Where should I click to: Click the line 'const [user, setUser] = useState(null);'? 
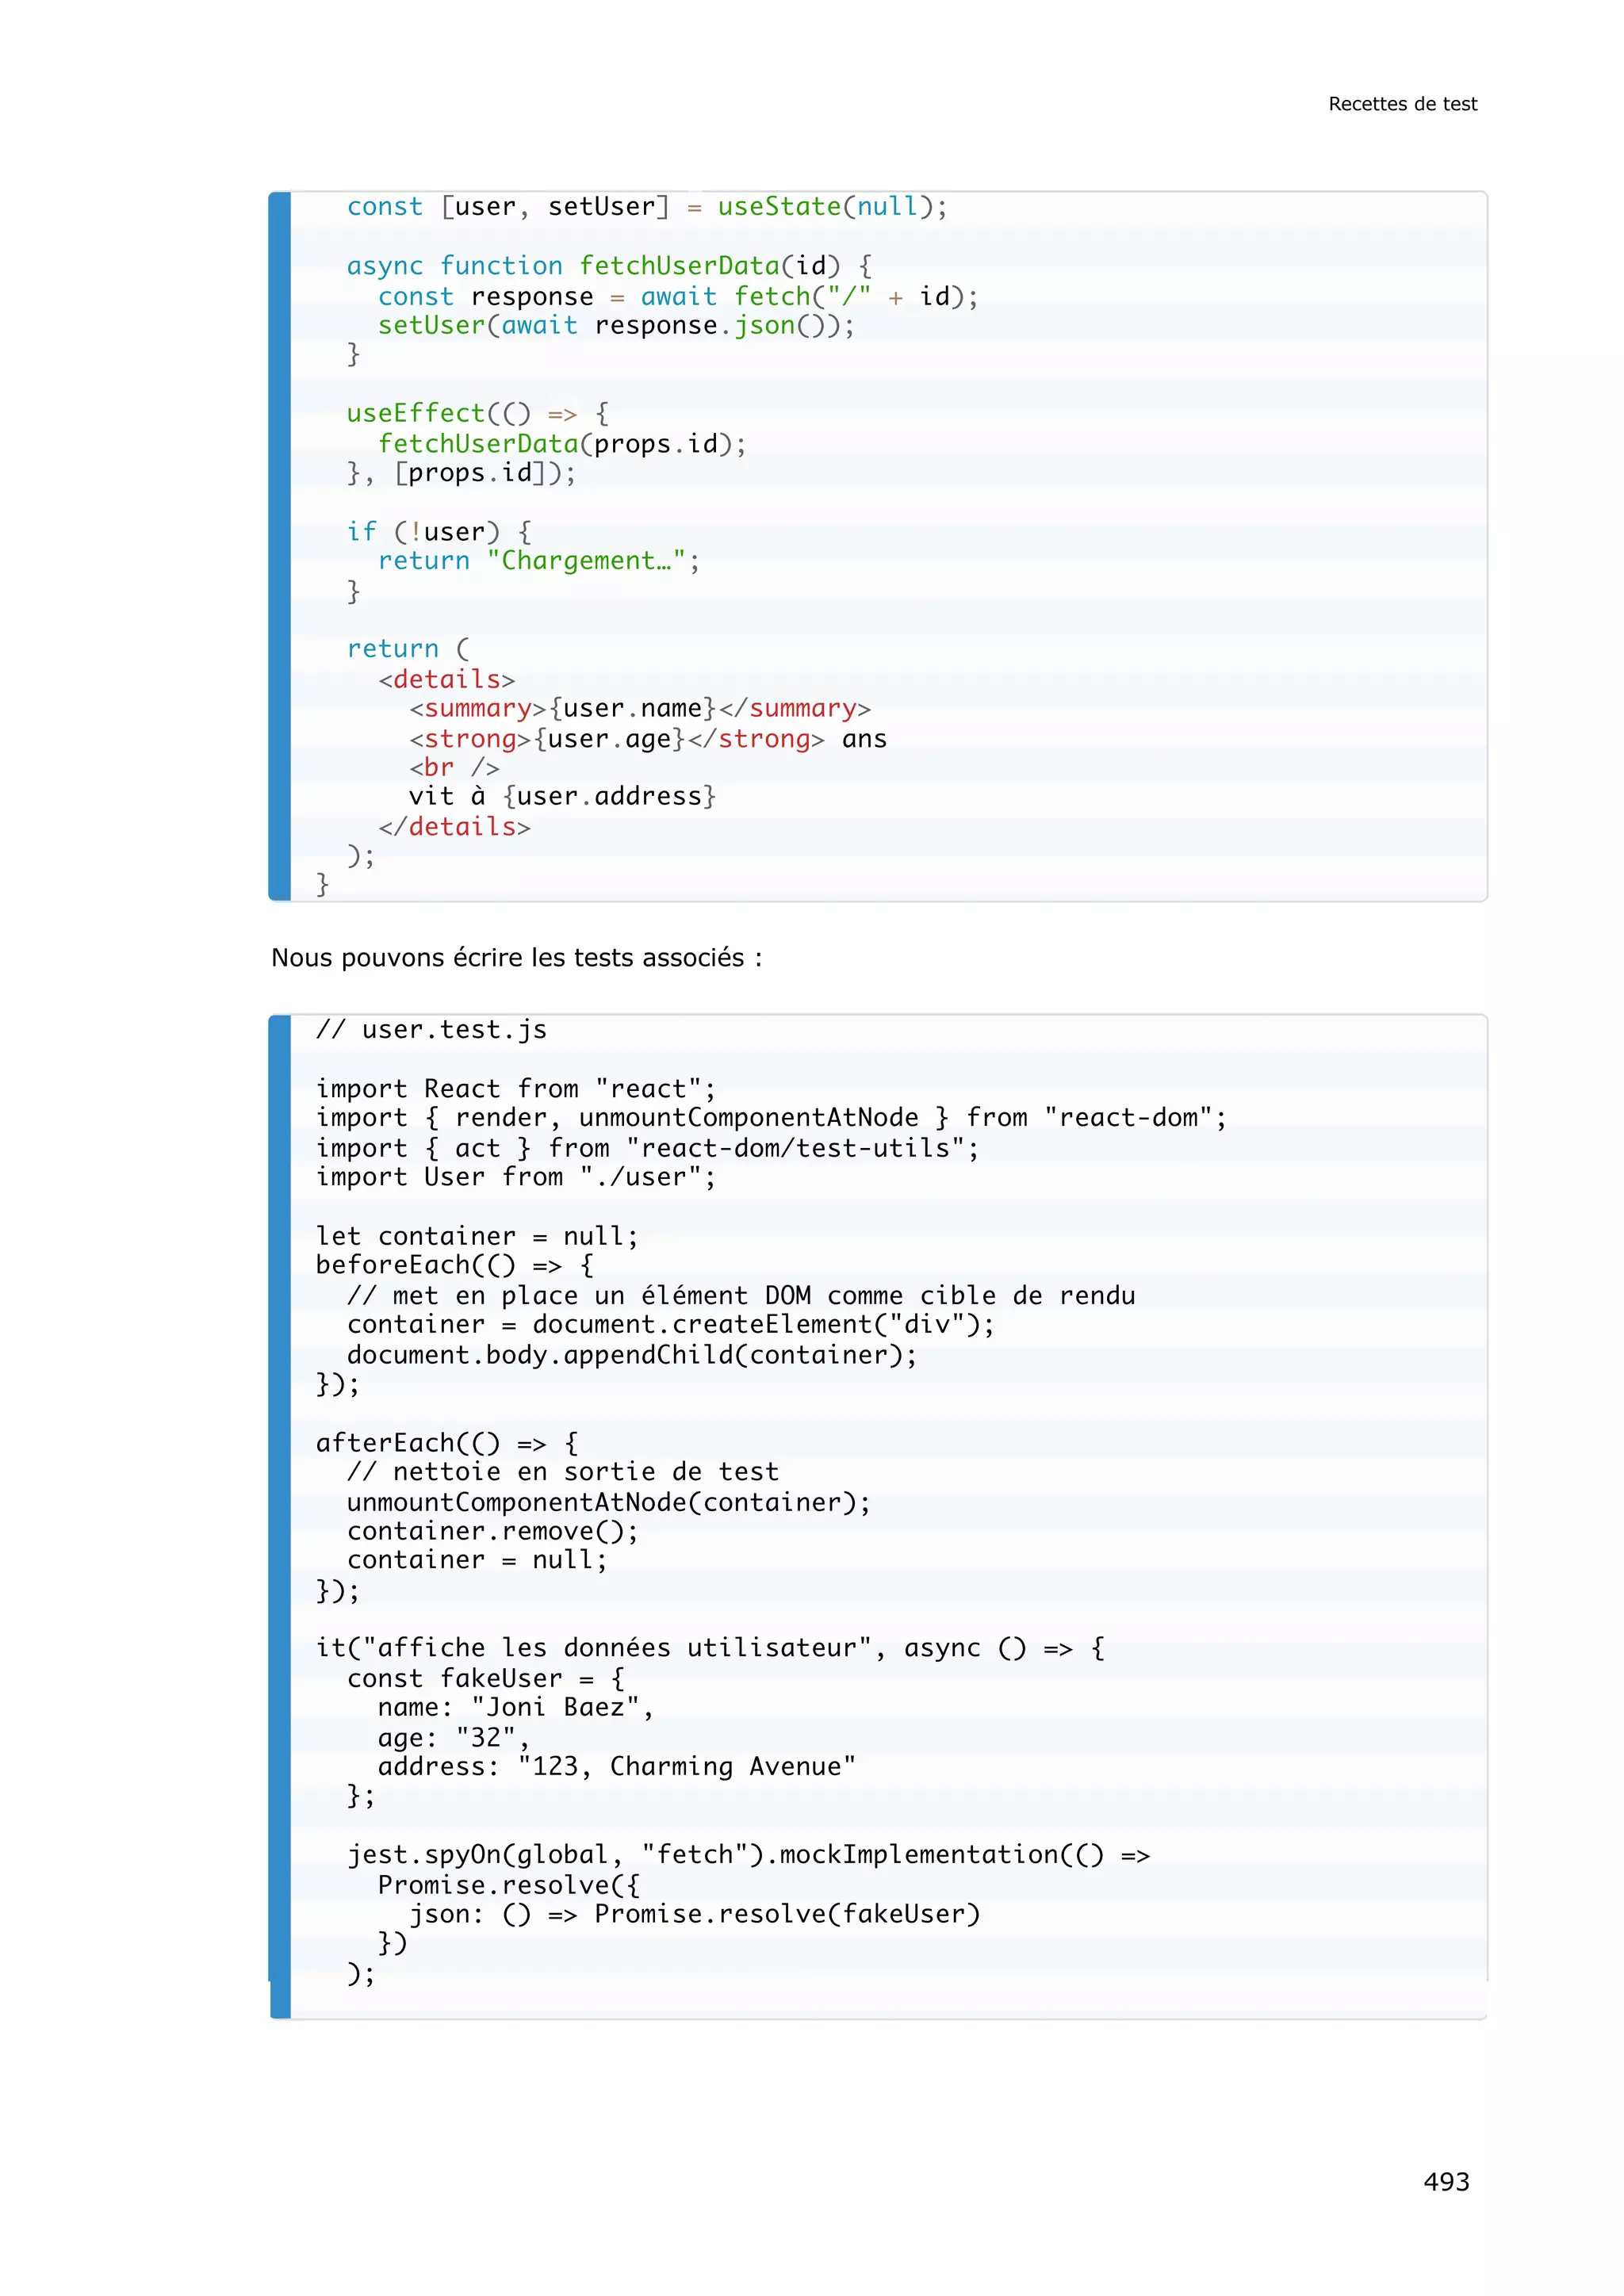coord(647,207)
